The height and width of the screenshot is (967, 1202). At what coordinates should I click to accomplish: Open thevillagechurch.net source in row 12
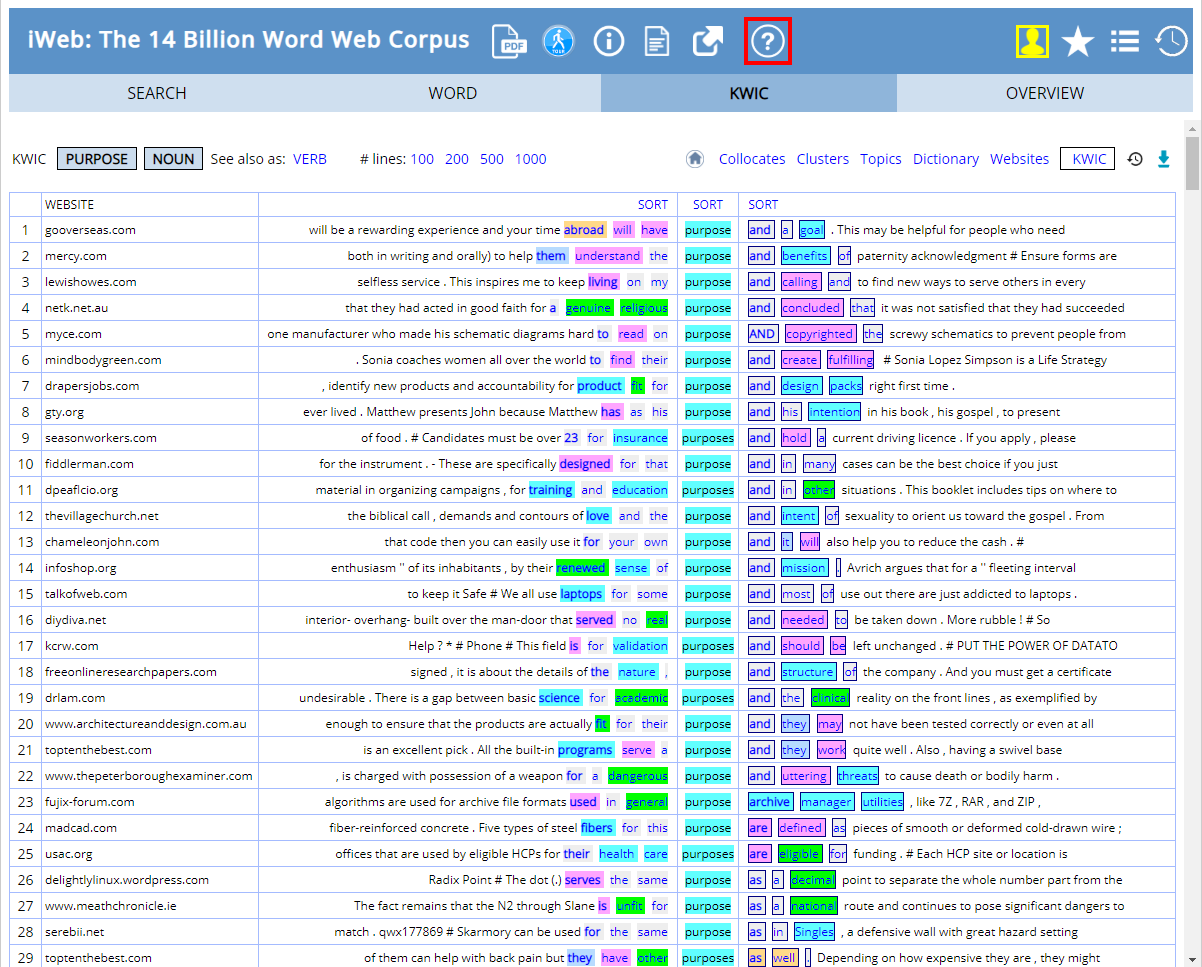[102, 516]
